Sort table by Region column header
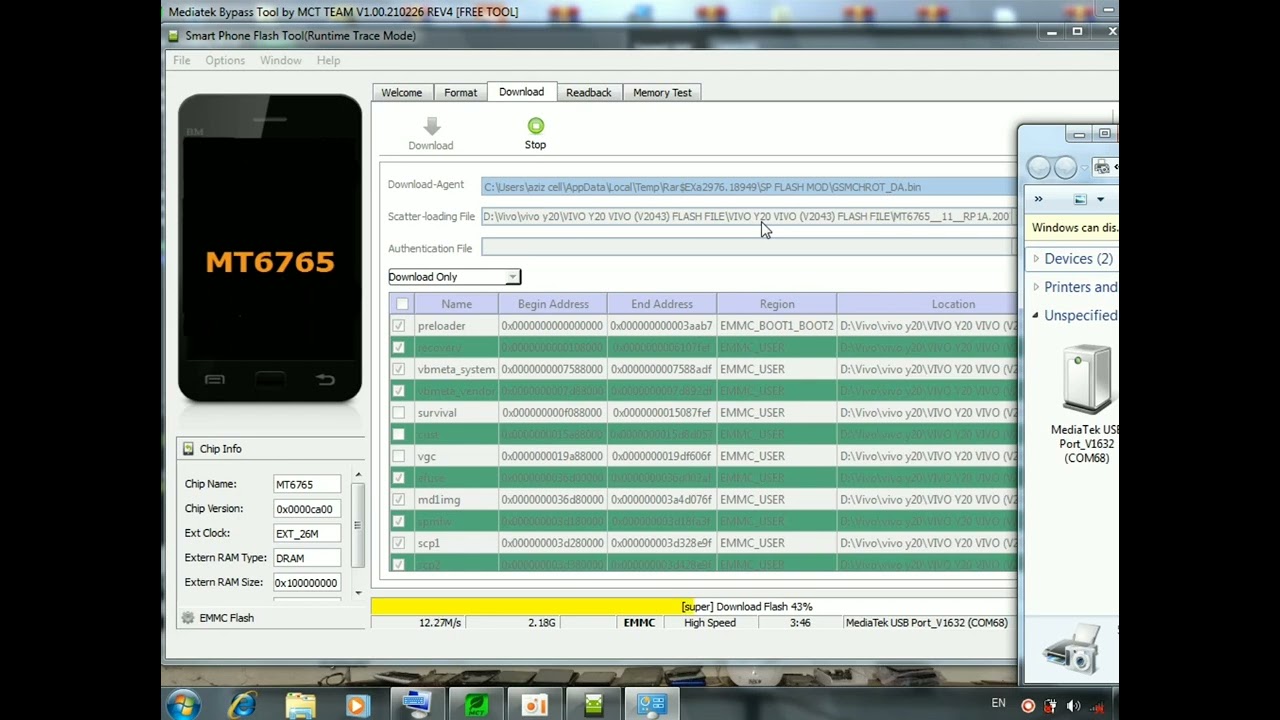The image size is (1280, 720). pyautogui.click(x=777, y=304)
